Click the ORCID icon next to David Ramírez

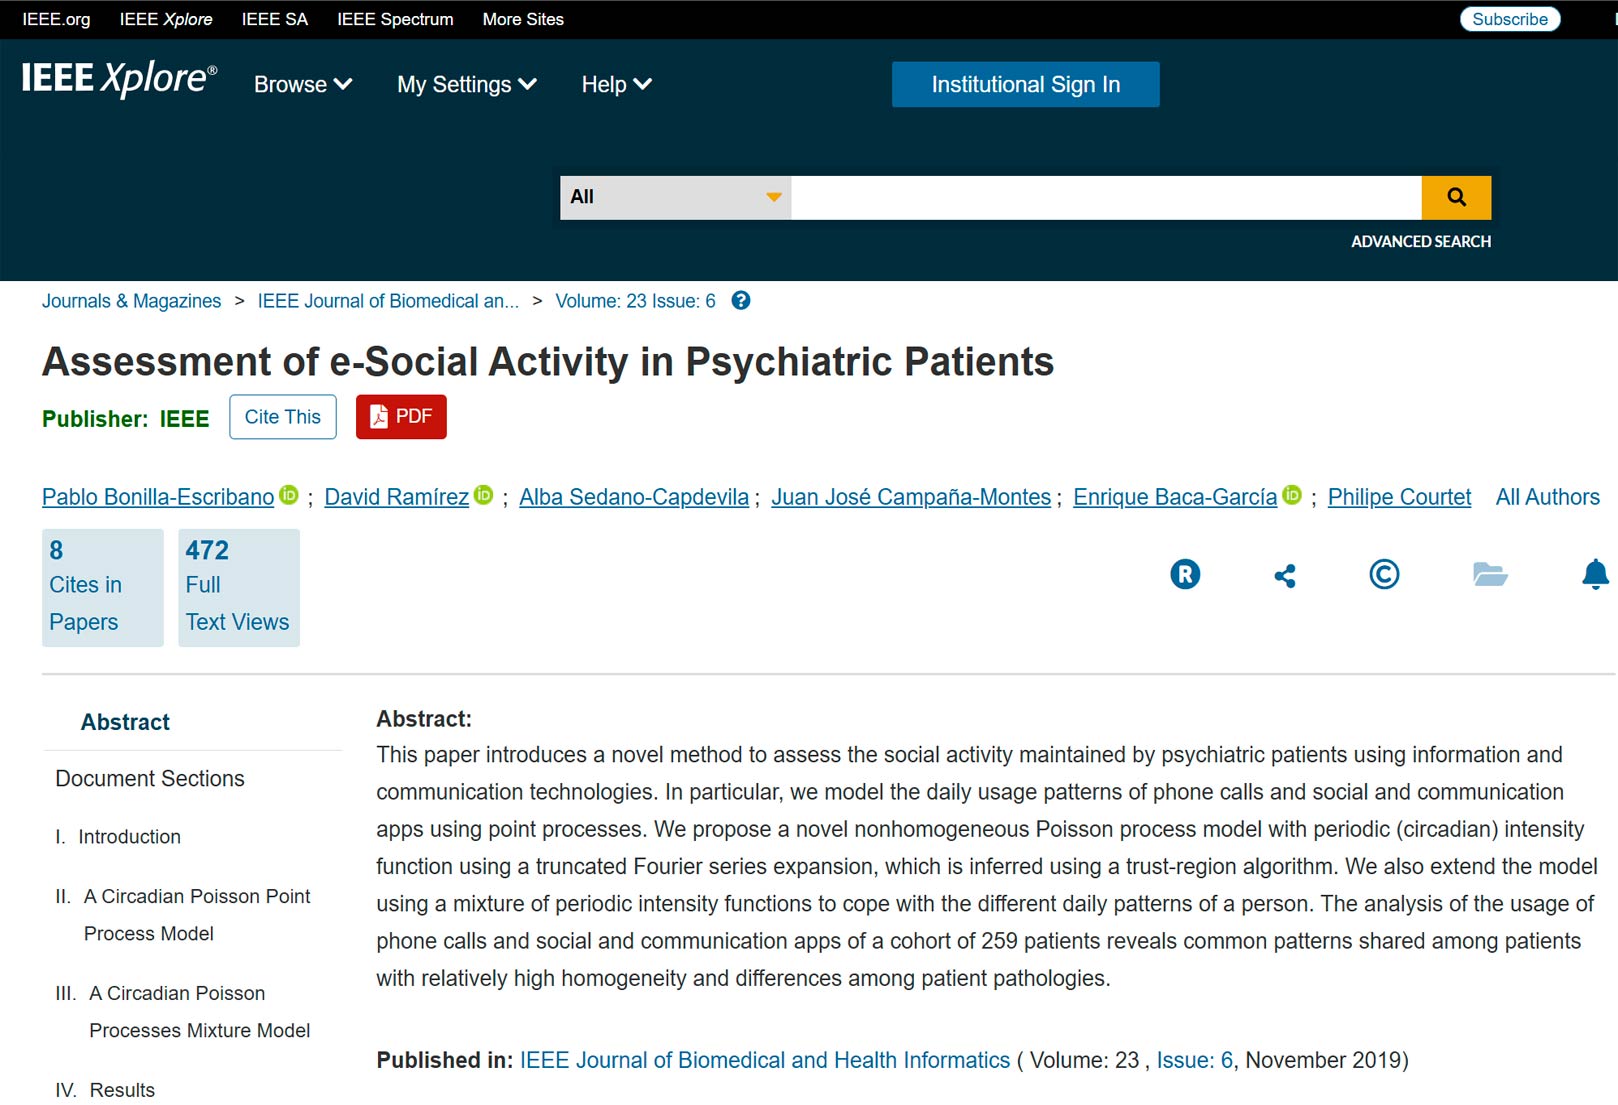coord(484,495)
